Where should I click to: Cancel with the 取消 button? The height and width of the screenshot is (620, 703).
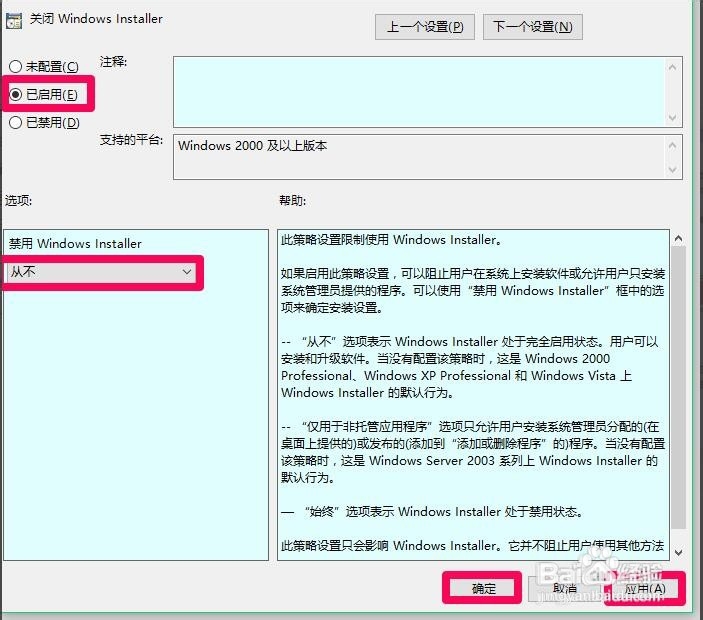pos(564,588)
